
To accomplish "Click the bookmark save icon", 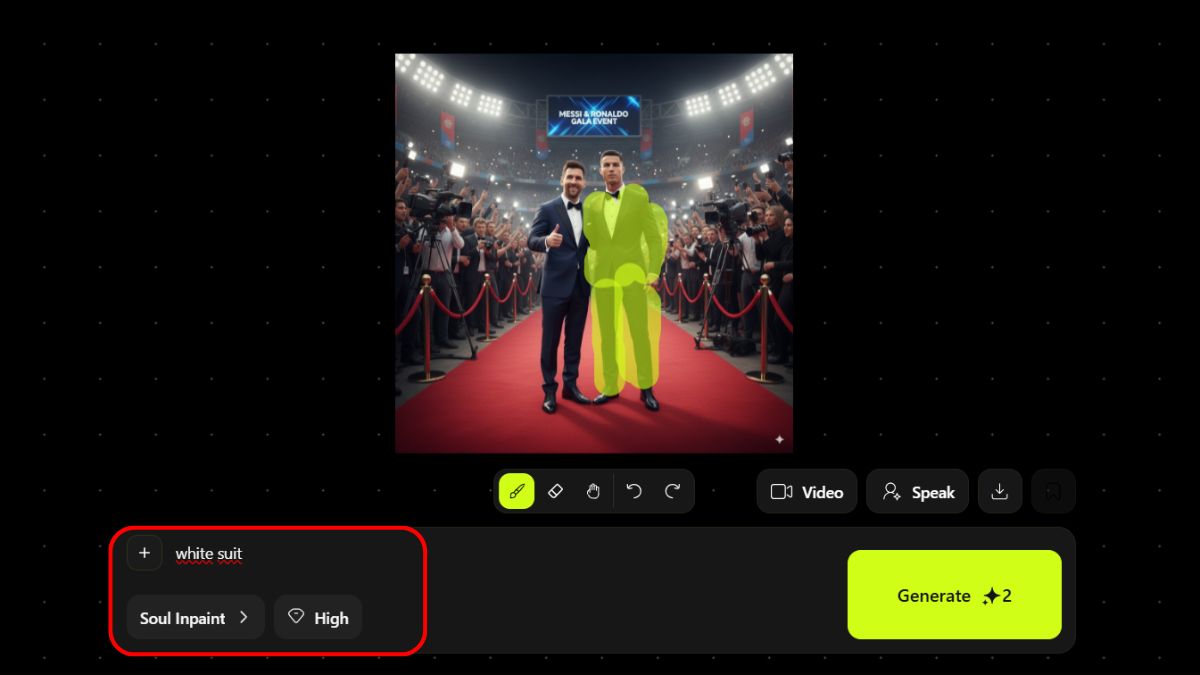I will pos(1053,491).
